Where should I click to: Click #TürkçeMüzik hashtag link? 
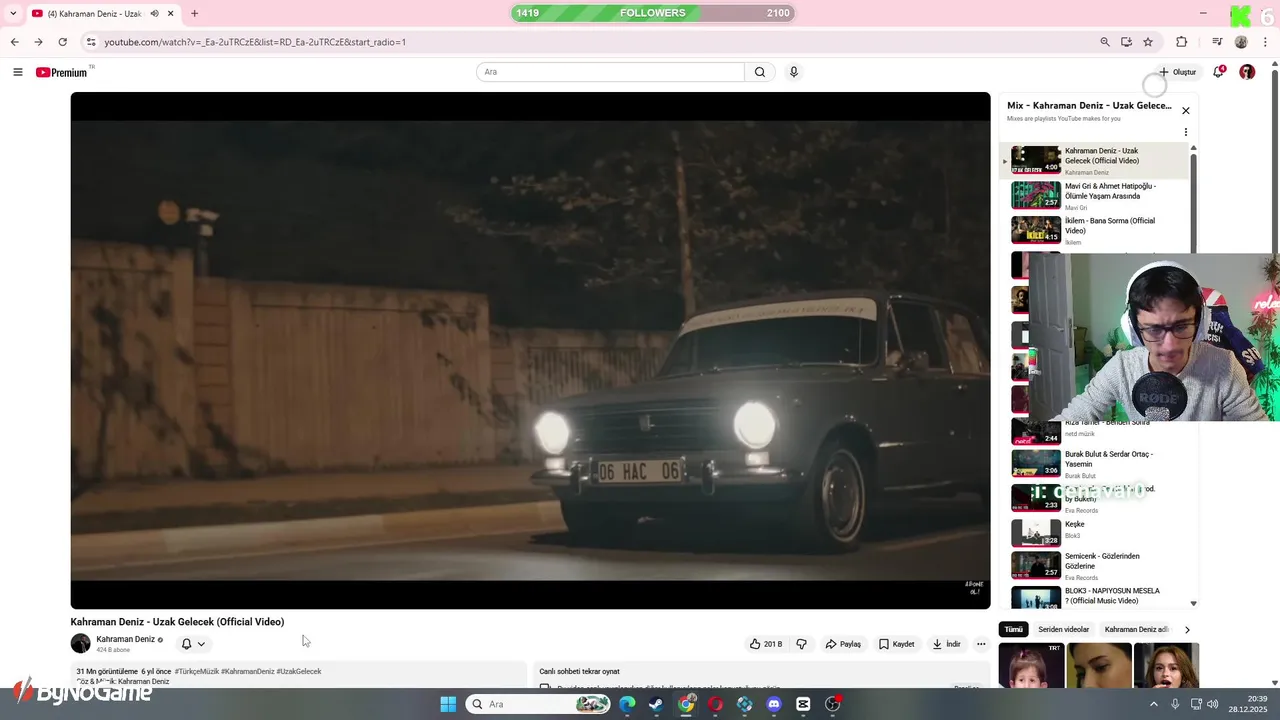[196, 672]
